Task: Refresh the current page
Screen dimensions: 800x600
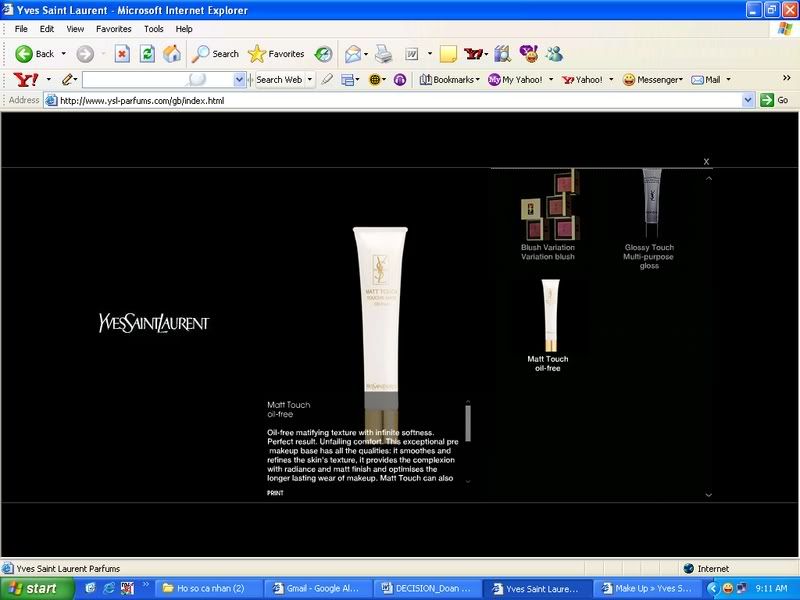Action: [147, 54]
